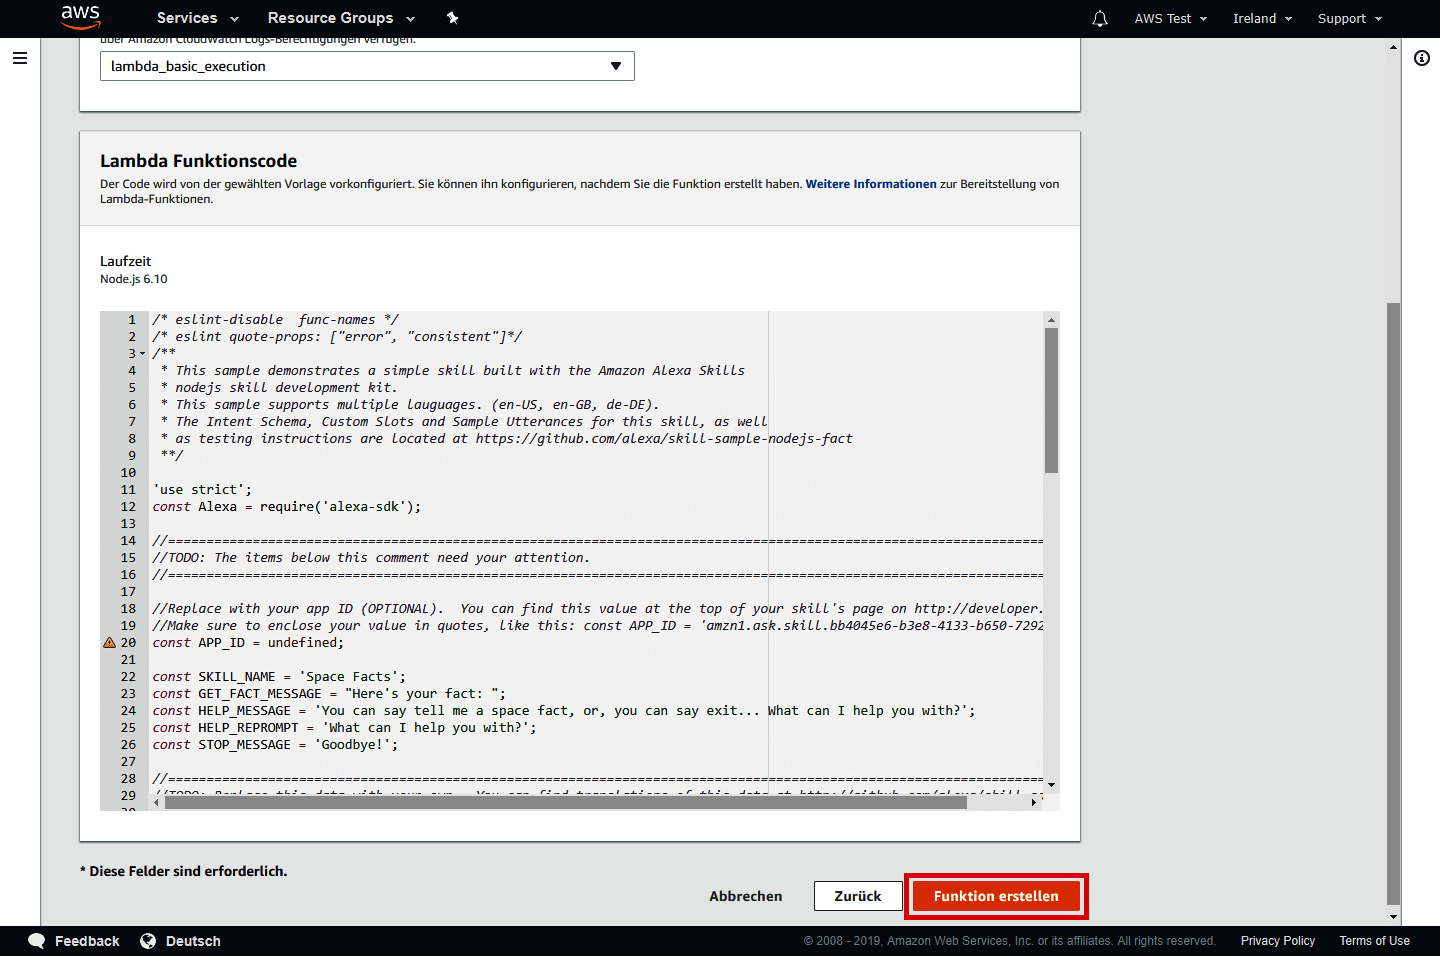Viewport: 1440px width, 956px height.
Task: Open the Ireland region selector
Action: (x=1261, y=18)
